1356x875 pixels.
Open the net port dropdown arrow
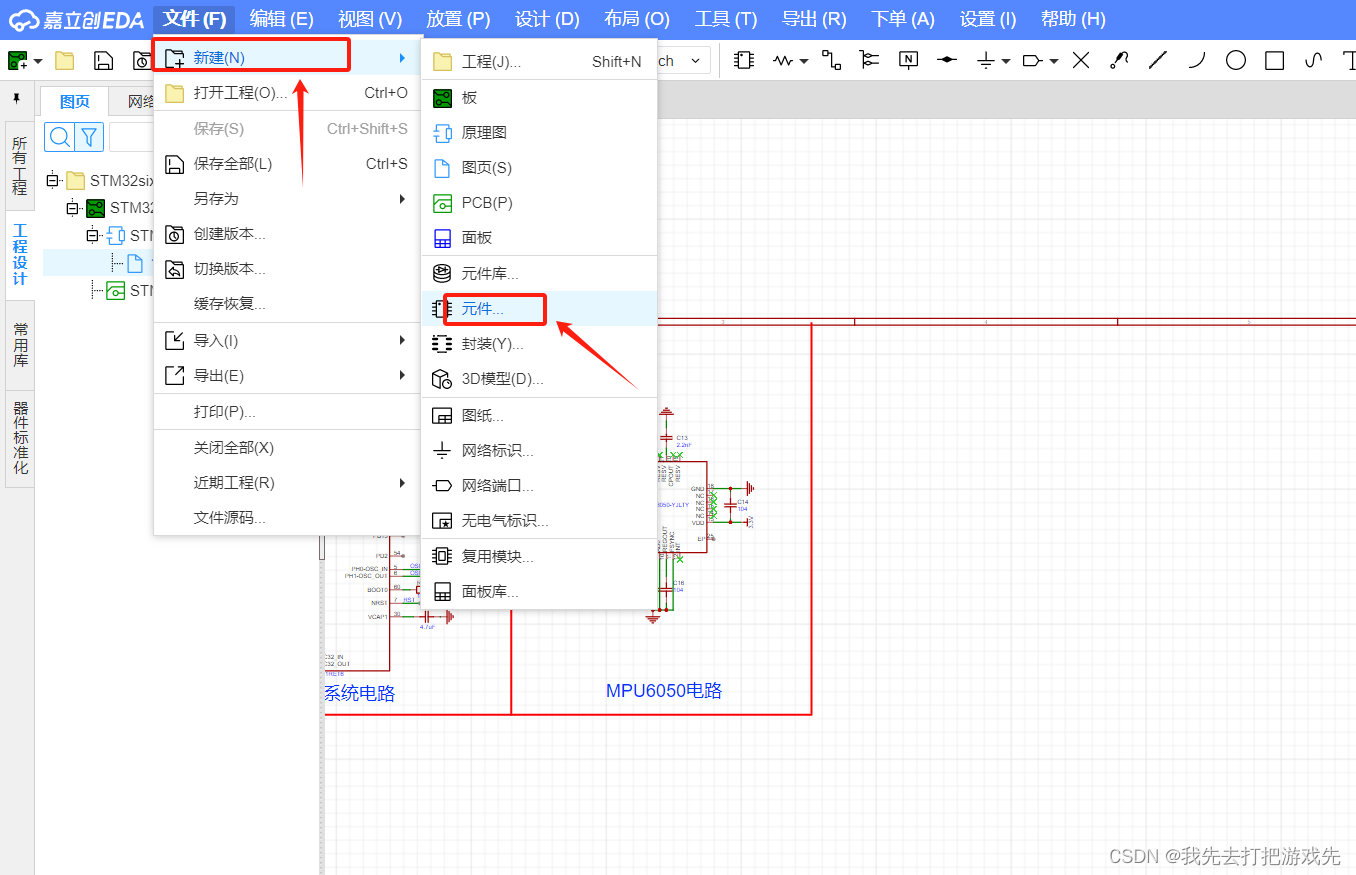click(x=1054, y=61)
